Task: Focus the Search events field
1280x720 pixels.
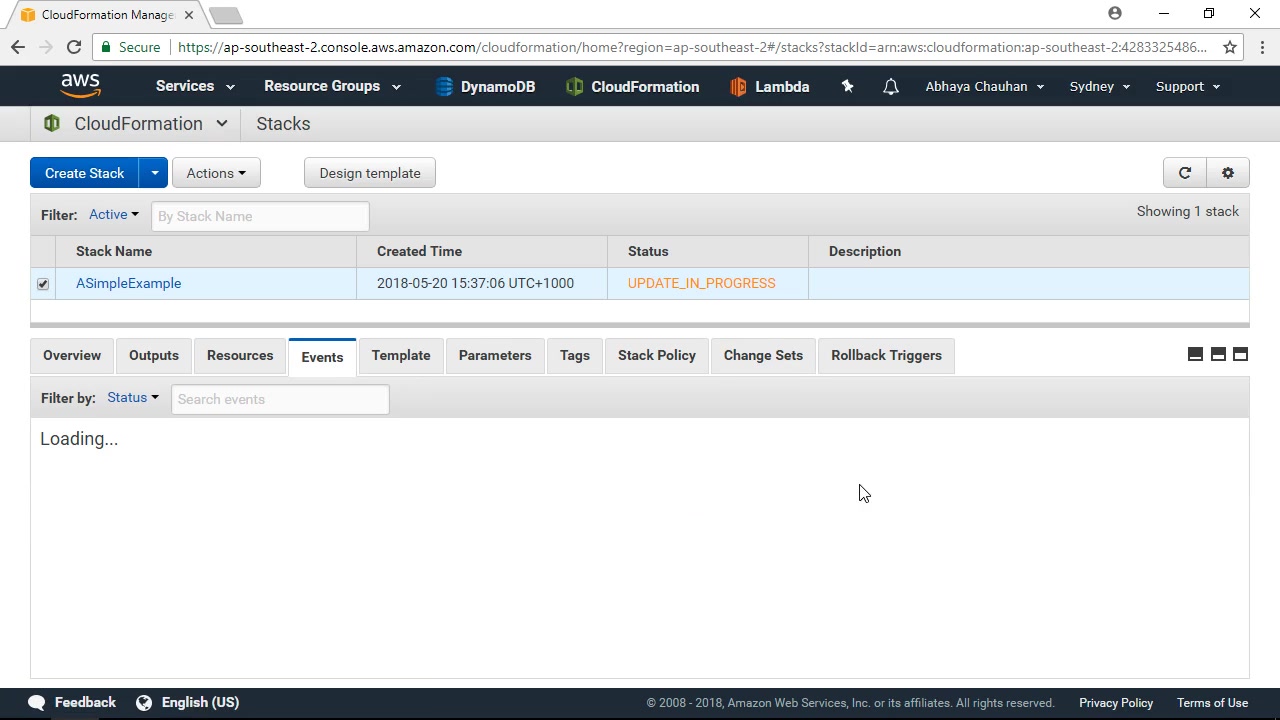Action: [280, 399]
